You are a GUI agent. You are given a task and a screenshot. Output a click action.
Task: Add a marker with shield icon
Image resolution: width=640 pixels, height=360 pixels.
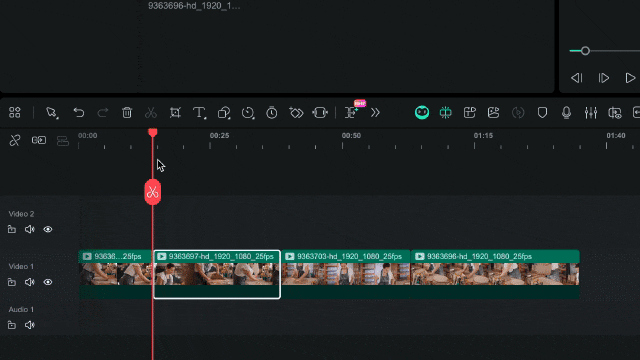tap(542, 112)
